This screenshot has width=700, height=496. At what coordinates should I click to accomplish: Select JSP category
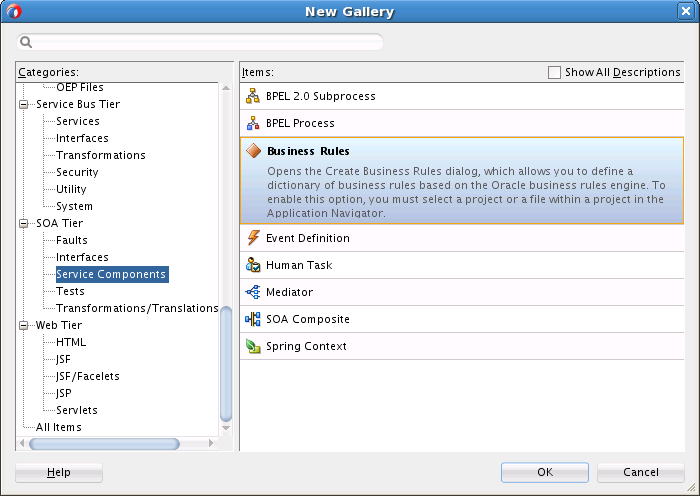click(64, 393)
